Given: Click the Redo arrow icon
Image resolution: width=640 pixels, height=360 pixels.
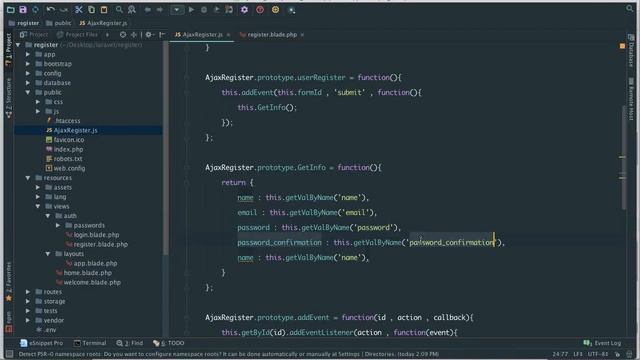Looking at the screenshot, I should [x=64, y=9].
